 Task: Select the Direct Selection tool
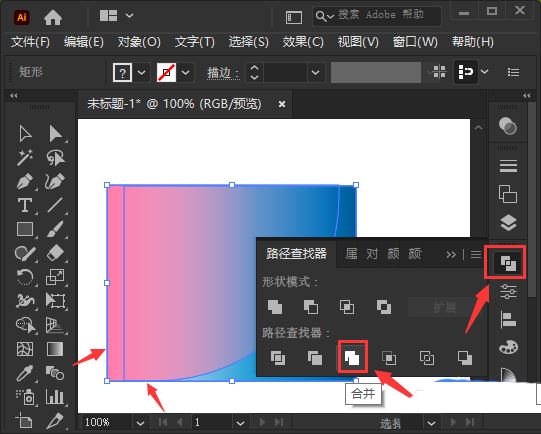56,134
